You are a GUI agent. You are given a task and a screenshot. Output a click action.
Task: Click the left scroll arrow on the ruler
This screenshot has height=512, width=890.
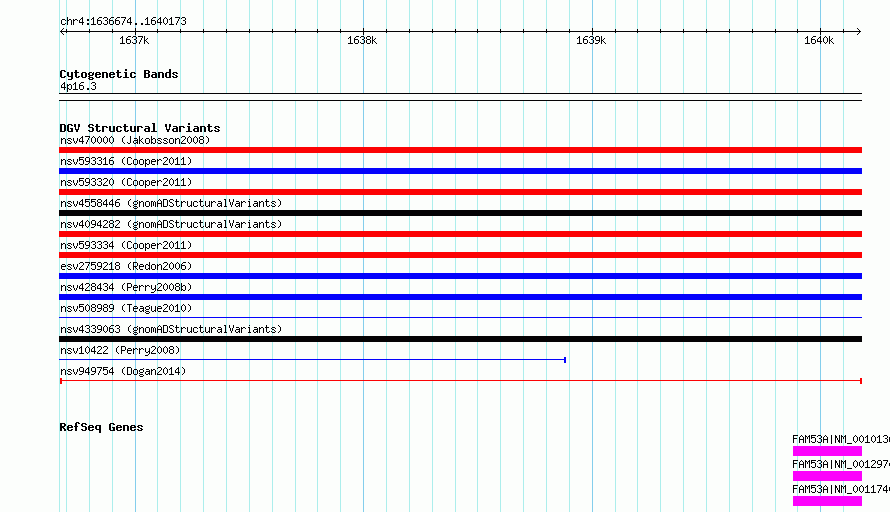pos(62,31)
